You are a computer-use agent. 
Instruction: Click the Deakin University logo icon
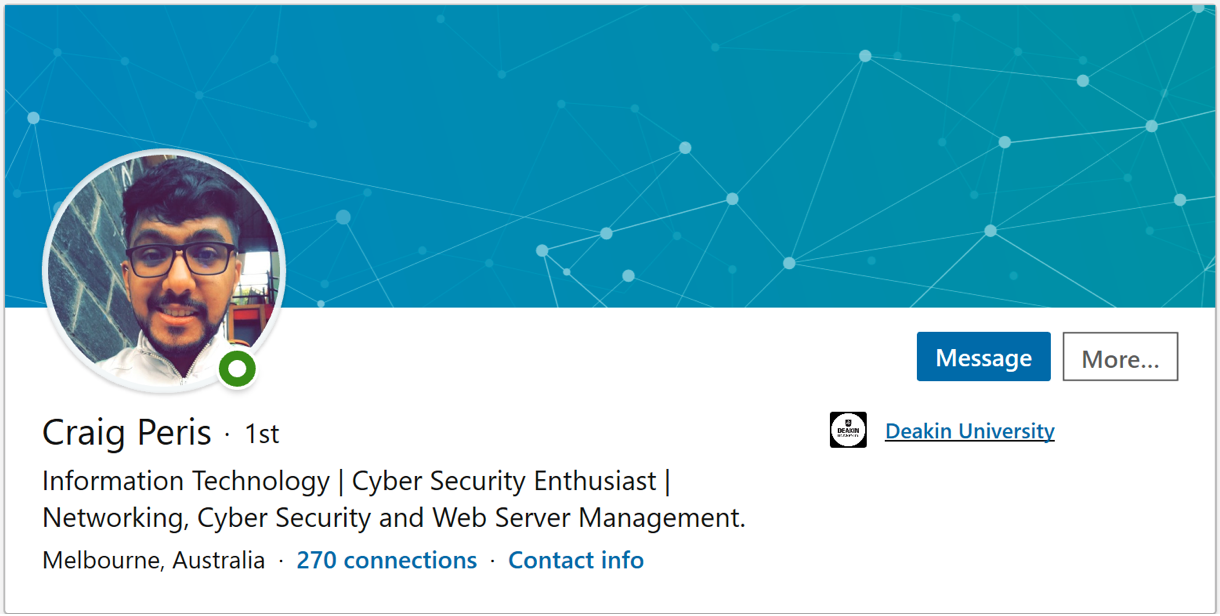tap(848, 430)
